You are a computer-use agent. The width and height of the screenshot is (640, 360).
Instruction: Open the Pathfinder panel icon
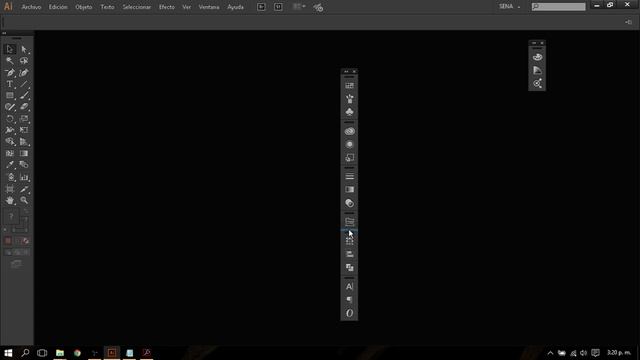pos(349,267)
